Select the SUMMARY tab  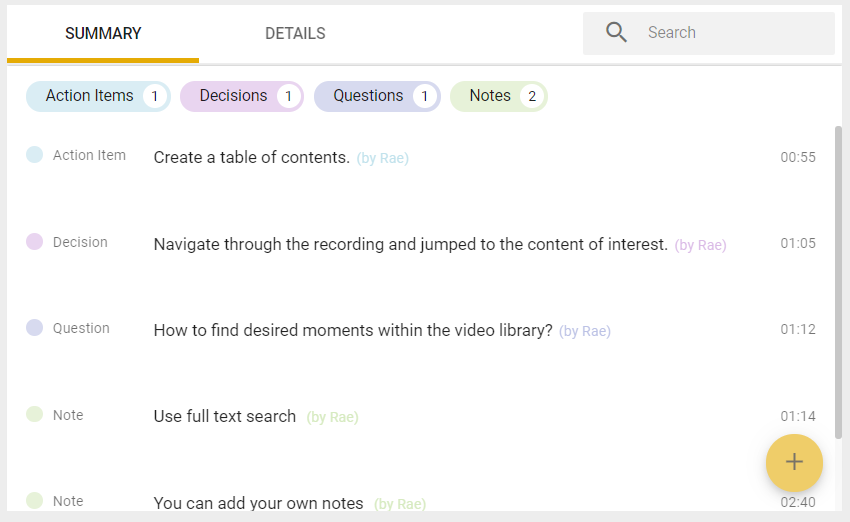click(x=103, y=34)
